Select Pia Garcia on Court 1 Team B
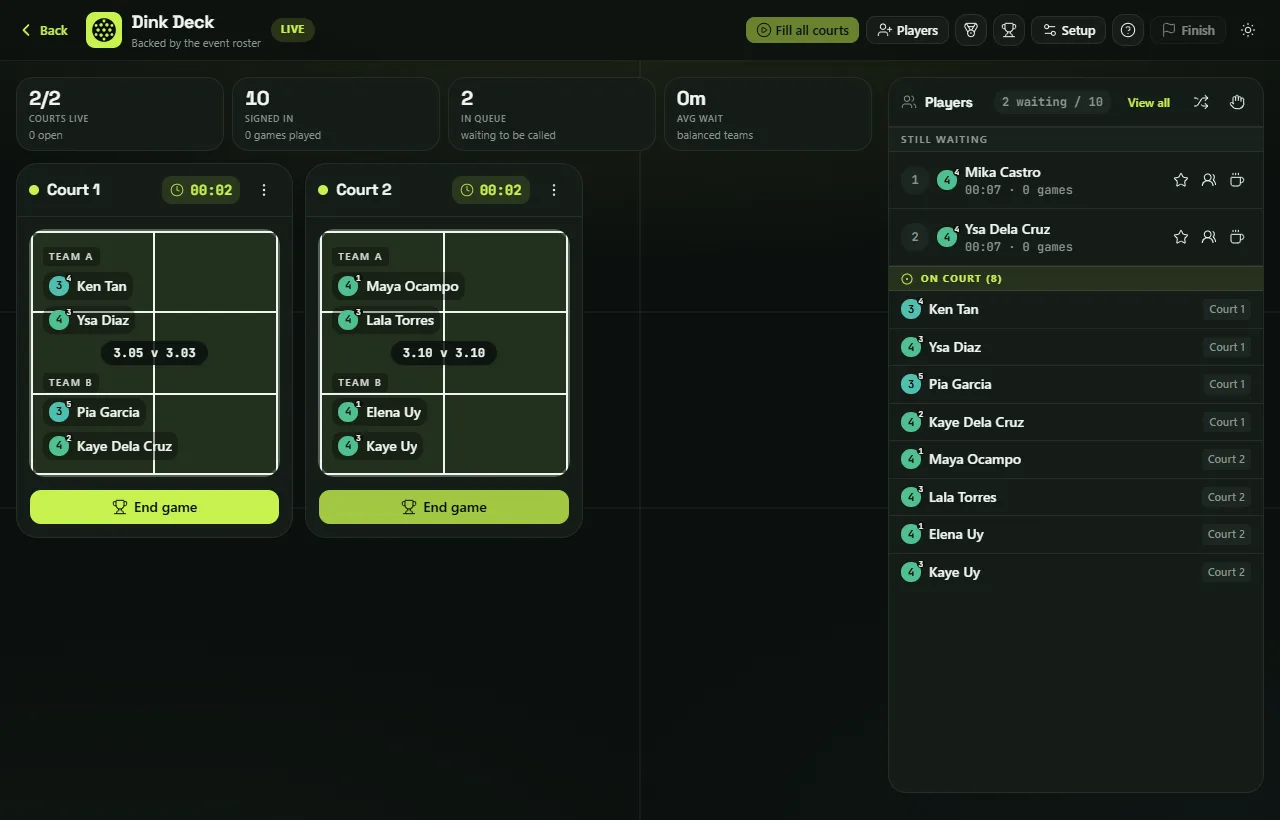The height and width of the screenshot is (820, 1280). 94,412
